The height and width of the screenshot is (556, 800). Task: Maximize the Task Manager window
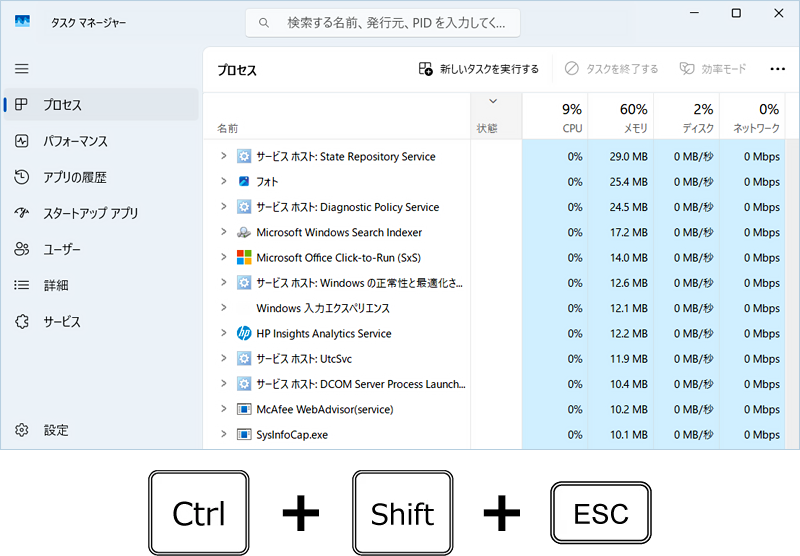tap(736, 13)
